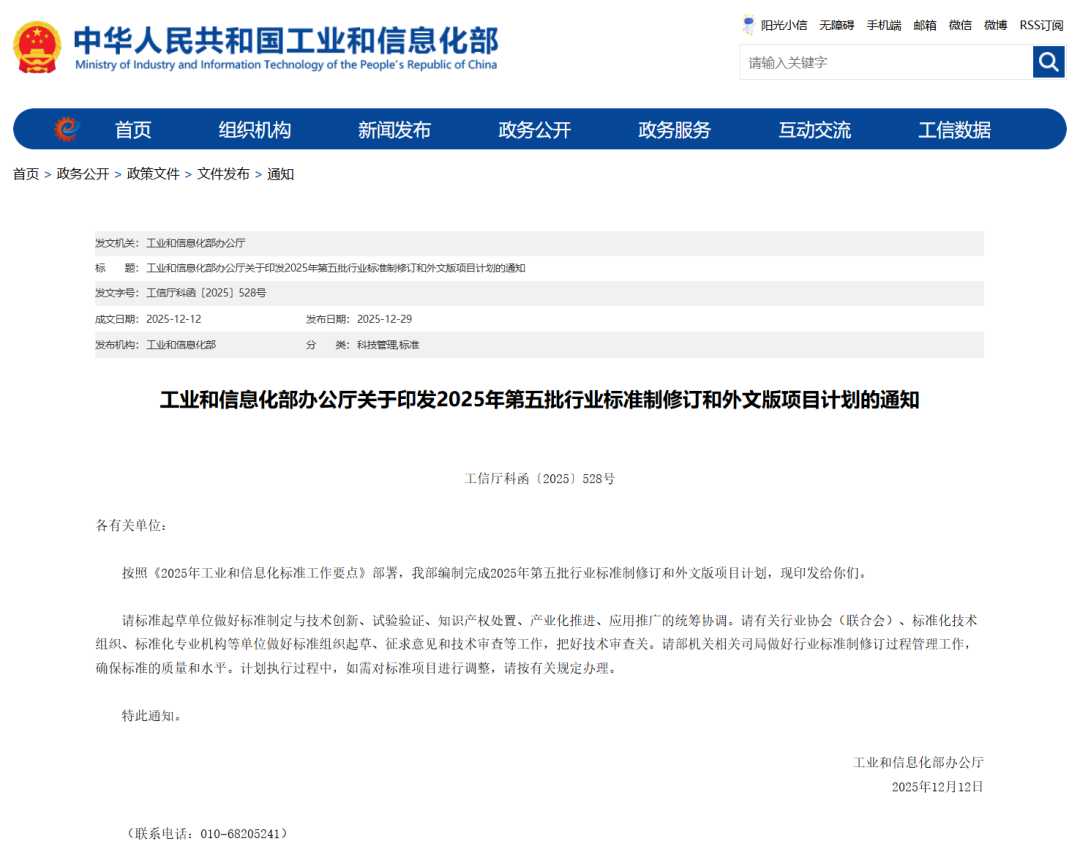
Task: Navigate to 首页 in the breadcrumb
Action: [x=25, y=173]
